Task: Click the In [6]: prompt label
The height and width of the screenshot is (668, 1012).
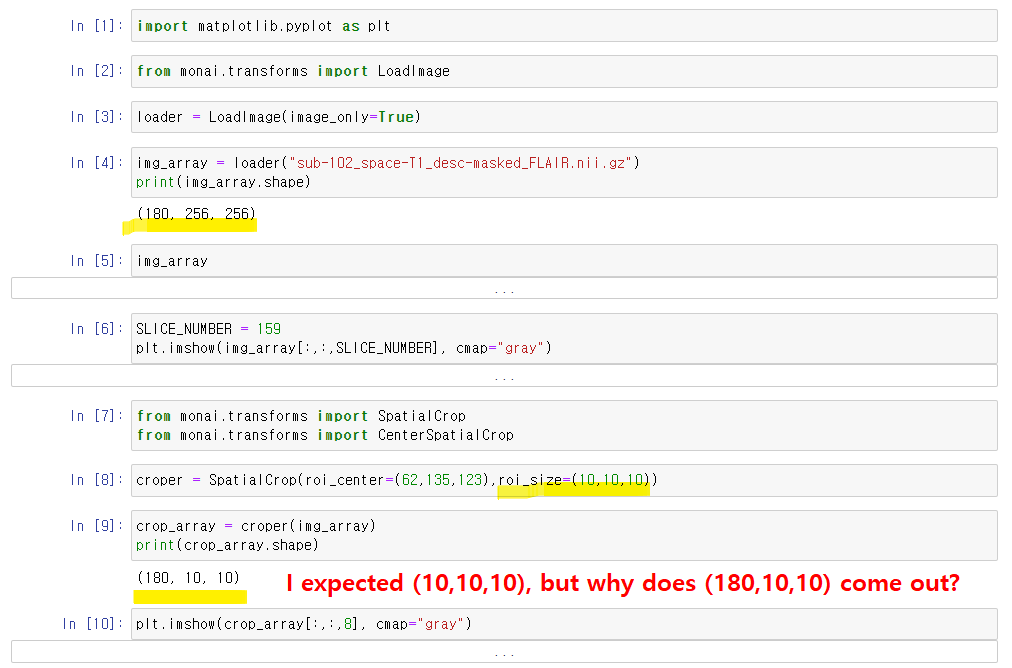Action: (96, 329)
